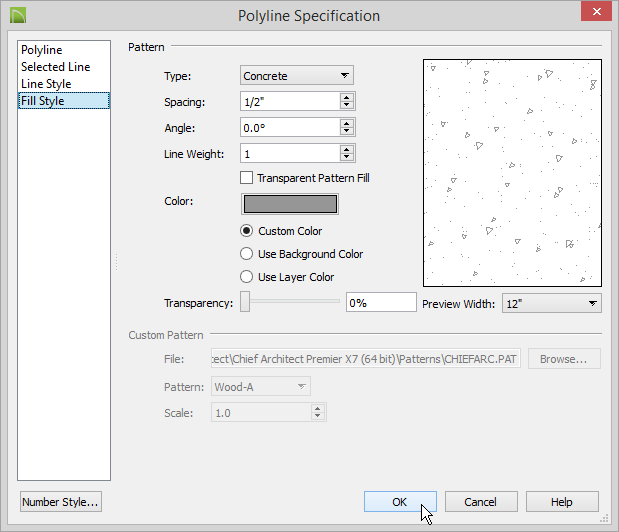
Task: Decrease Line Weight with the down arrow
Action: point(347,157)
